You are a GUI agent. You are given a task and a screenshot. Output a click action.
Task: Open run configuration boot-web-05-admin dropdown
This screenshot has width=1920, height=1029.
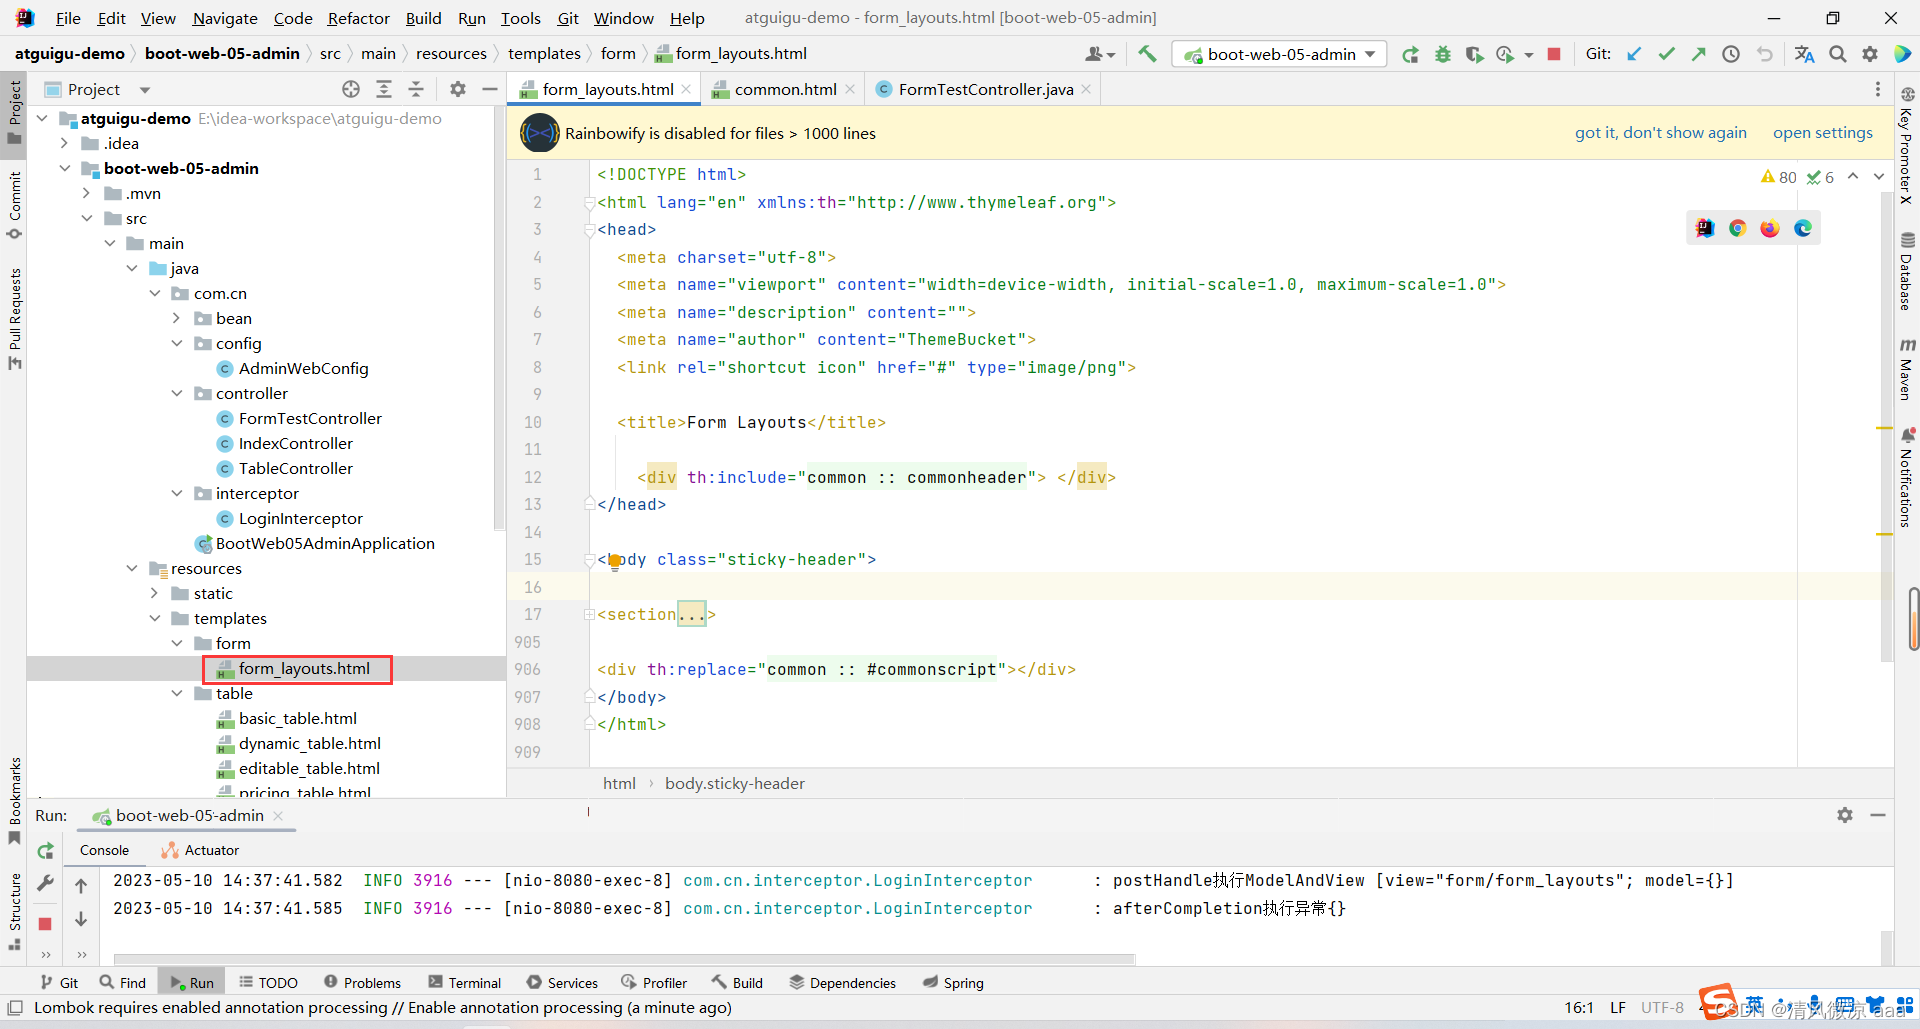(1280, 54)
